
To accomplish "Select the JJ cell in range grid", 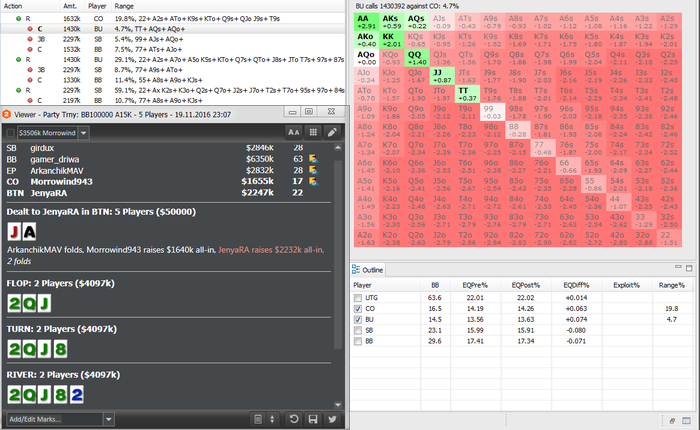I will point(442,76).
